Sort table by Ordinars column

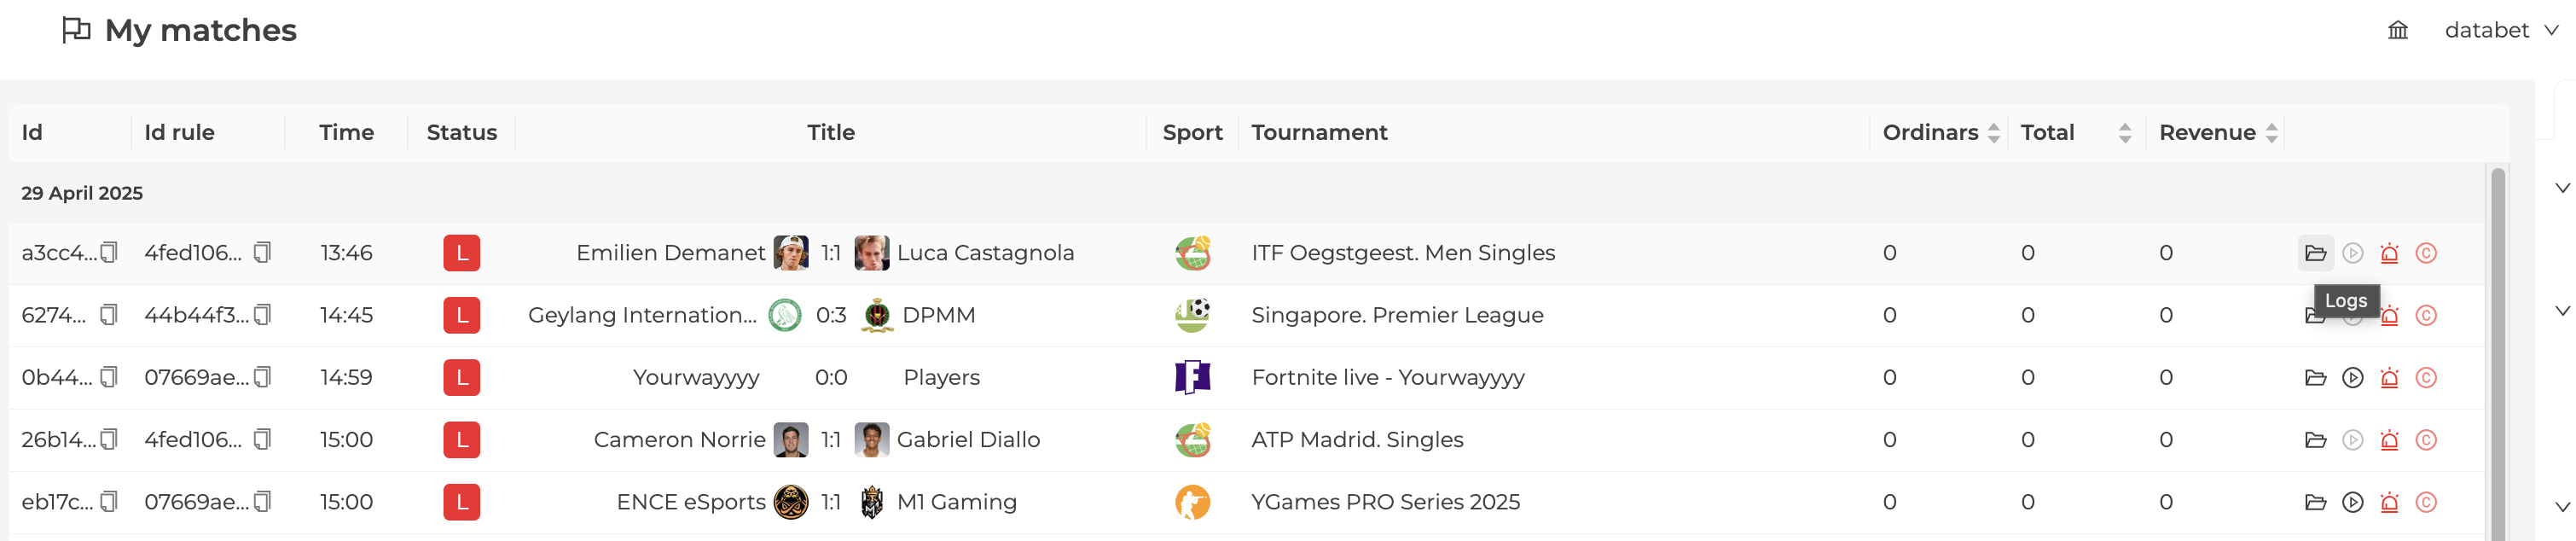[1993, 133]
